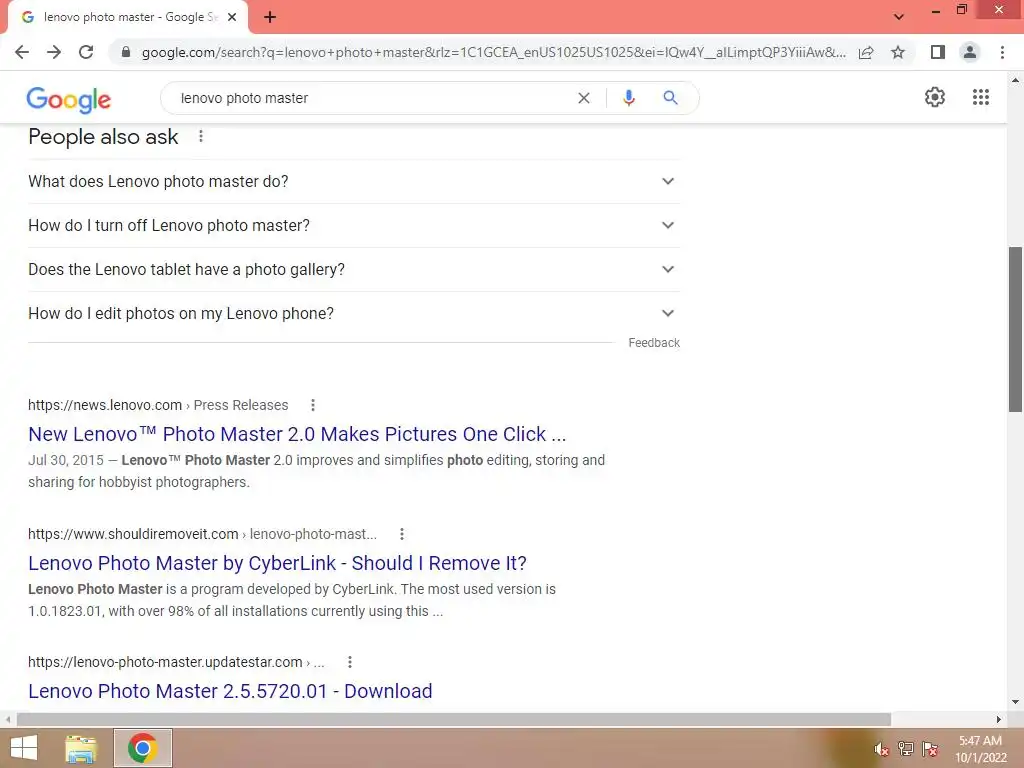Viewport: 1024px width, 768px height.
Task: Submit search with the magnifier icon
Action: coord(670,98)
